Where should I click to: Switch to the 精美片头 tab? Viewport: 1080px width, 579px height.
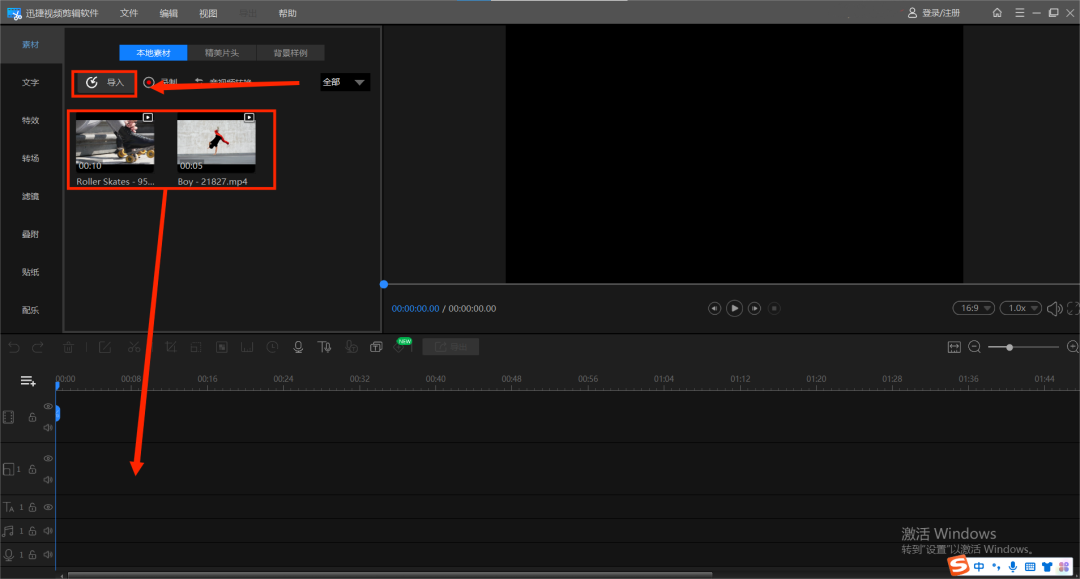click(222, 53)
